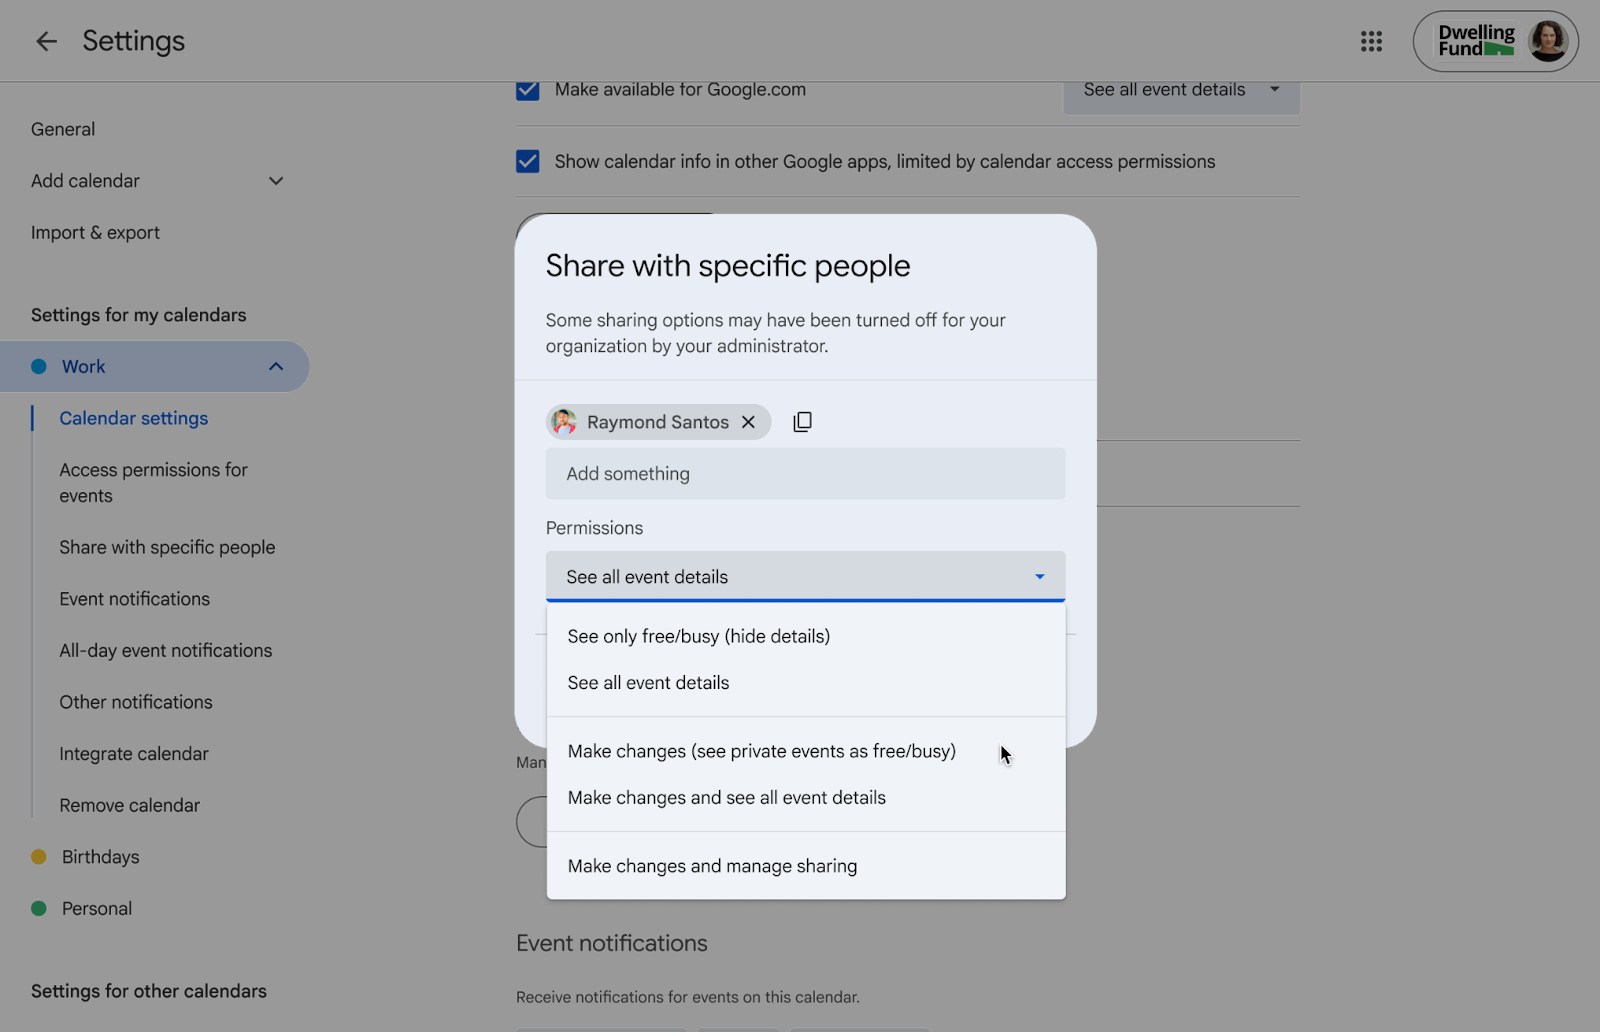Collapse the Permissions dropdown arrow
The width and height of the screenshot is (1600, 1032).
(x=1039, y=577)
